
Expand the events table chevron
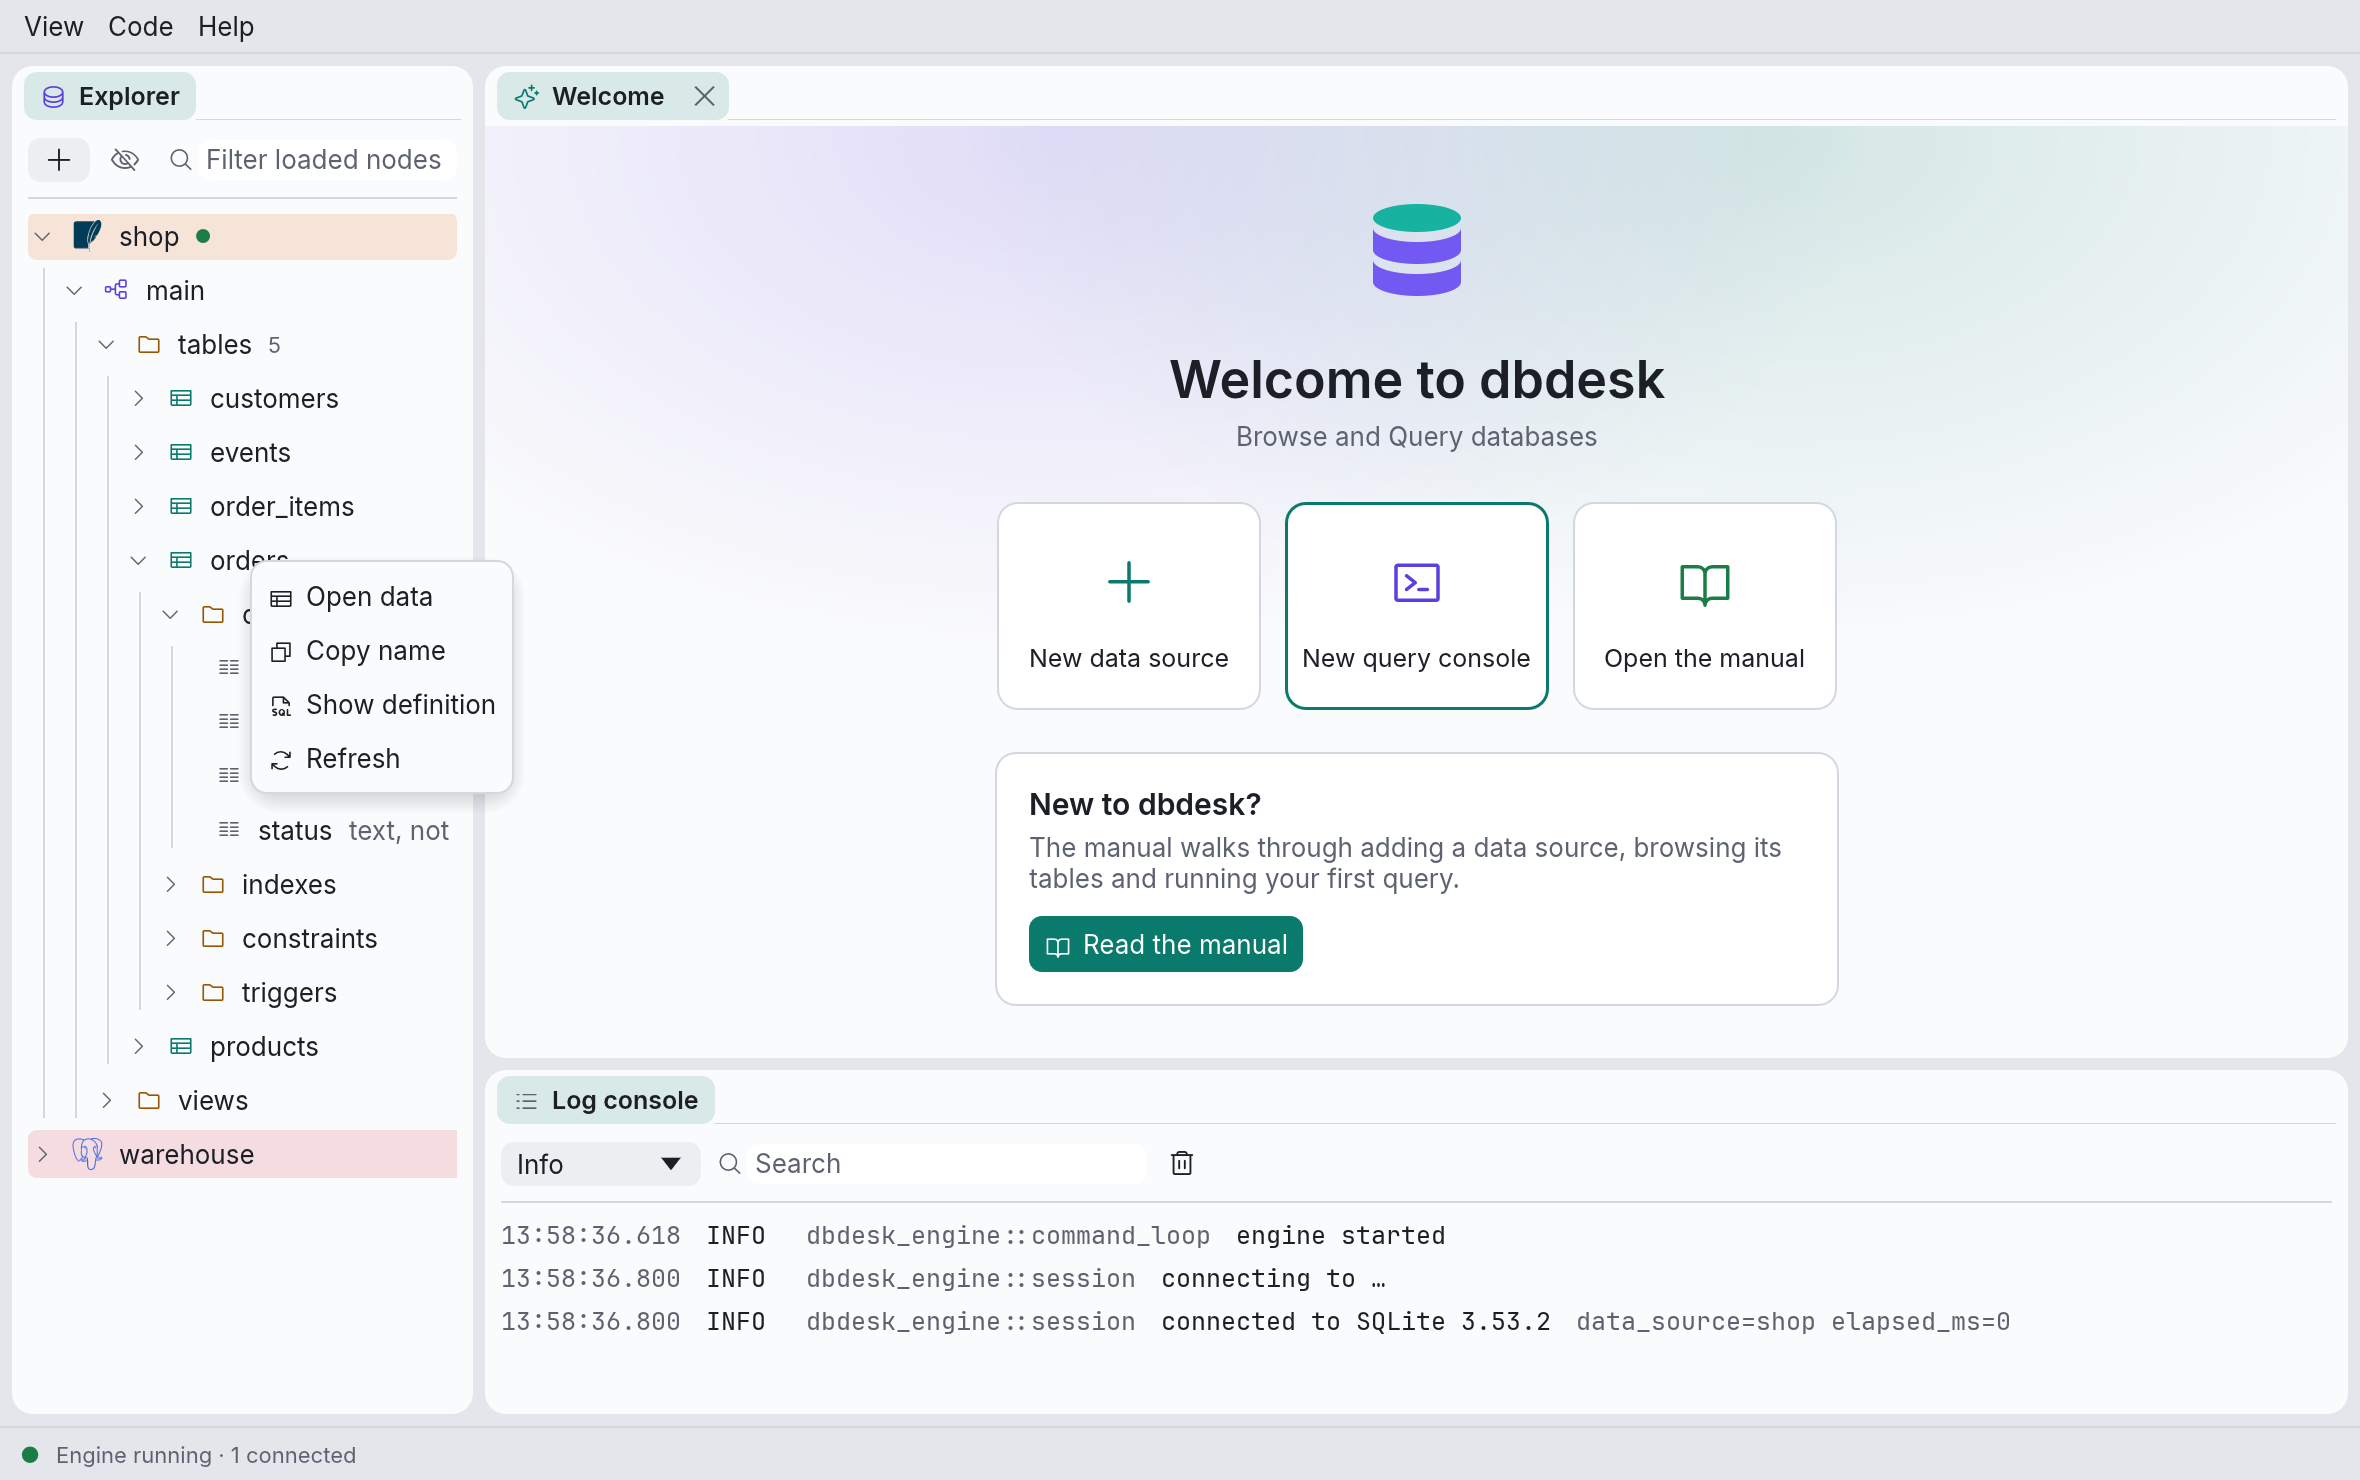coord(138,453)
